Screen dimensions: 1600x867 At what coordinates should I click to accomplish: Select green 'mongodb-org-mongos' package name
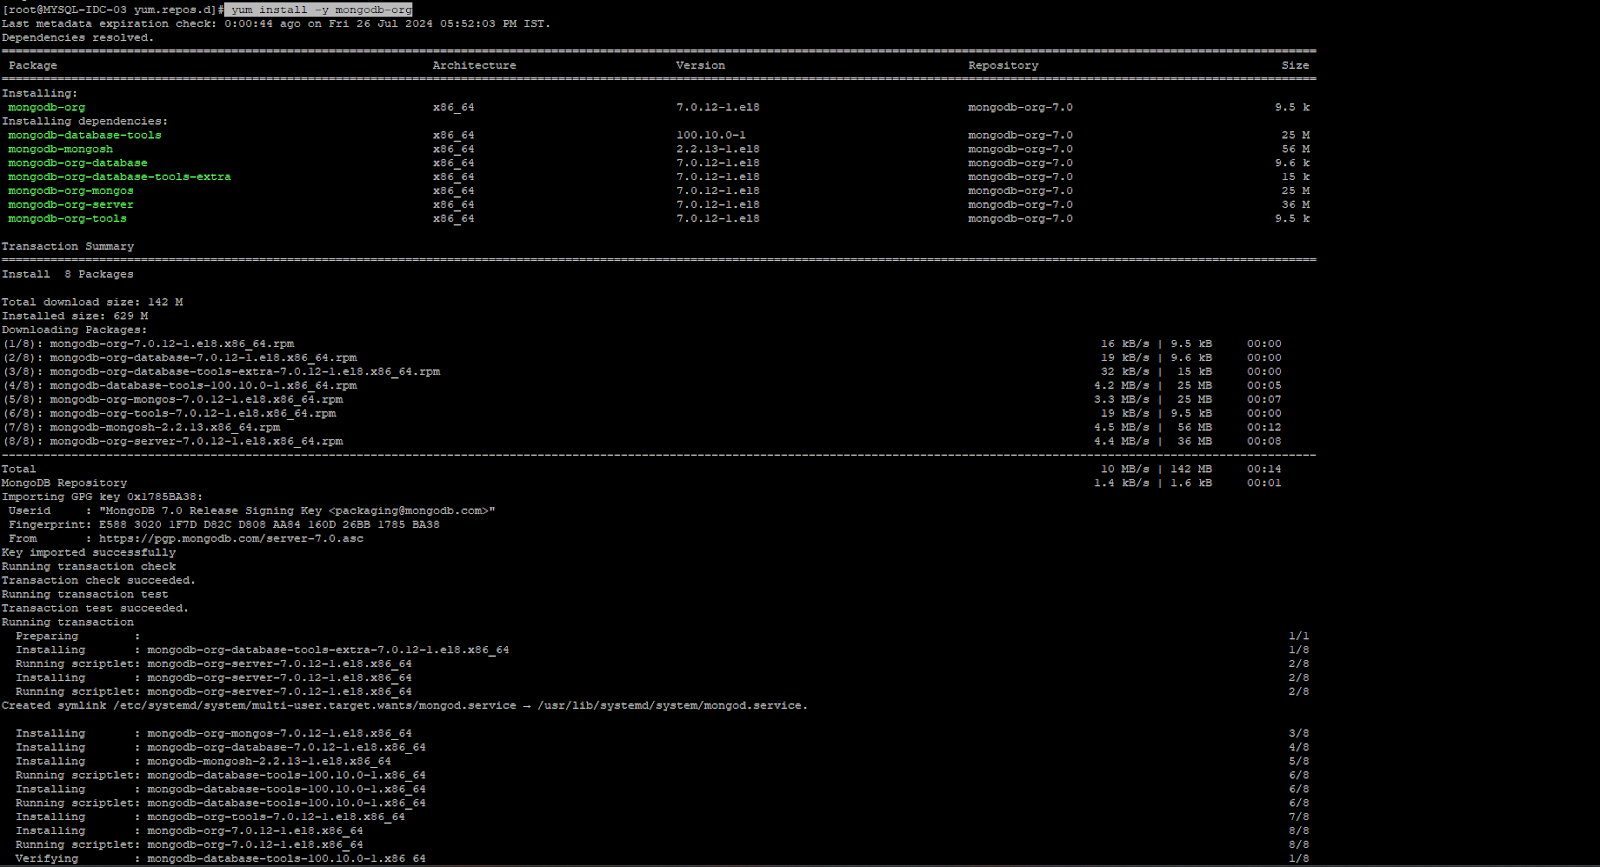pos(71,191)
